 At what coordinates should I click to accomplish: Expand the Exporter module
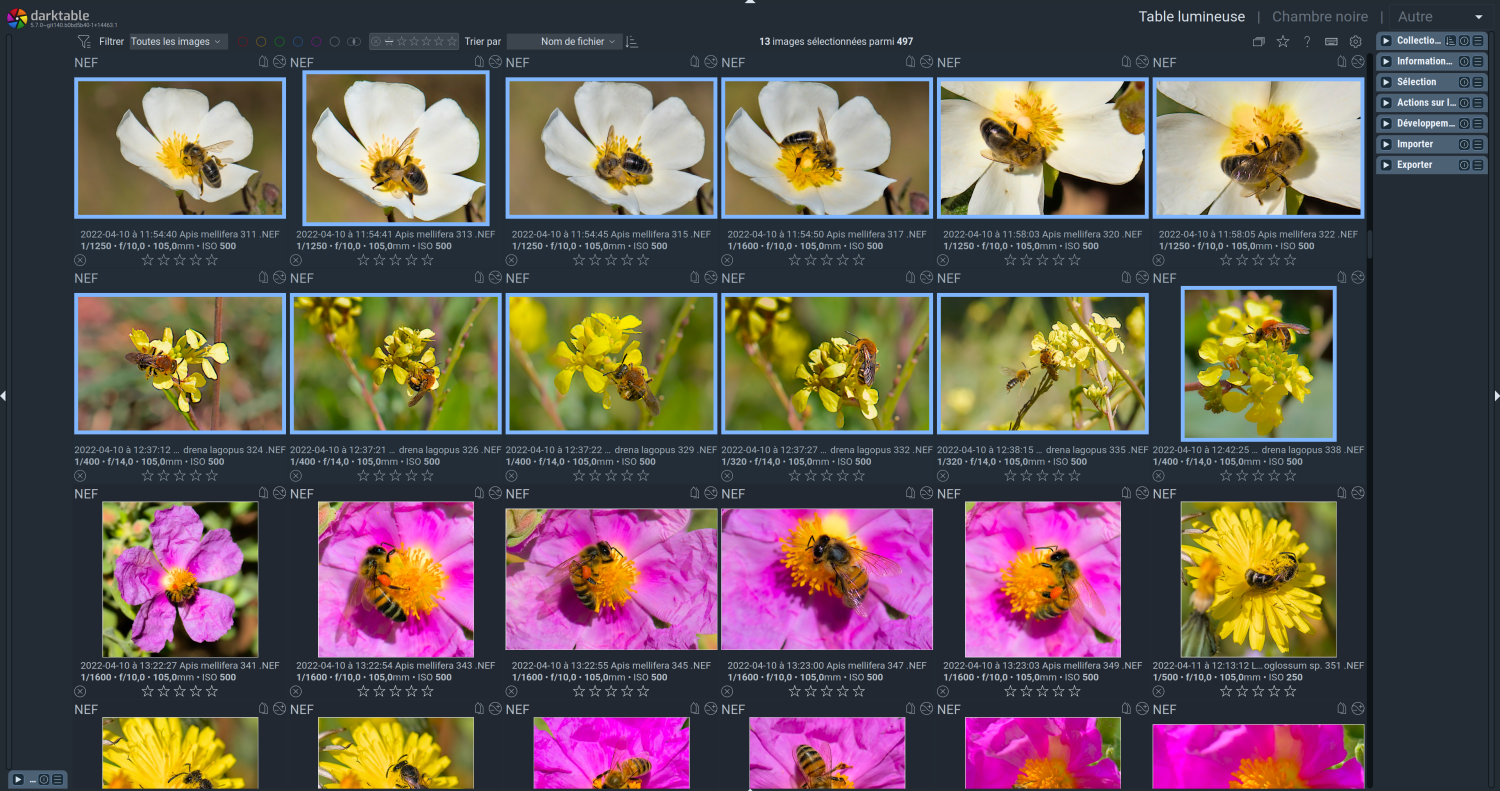tap(1386, 165)
